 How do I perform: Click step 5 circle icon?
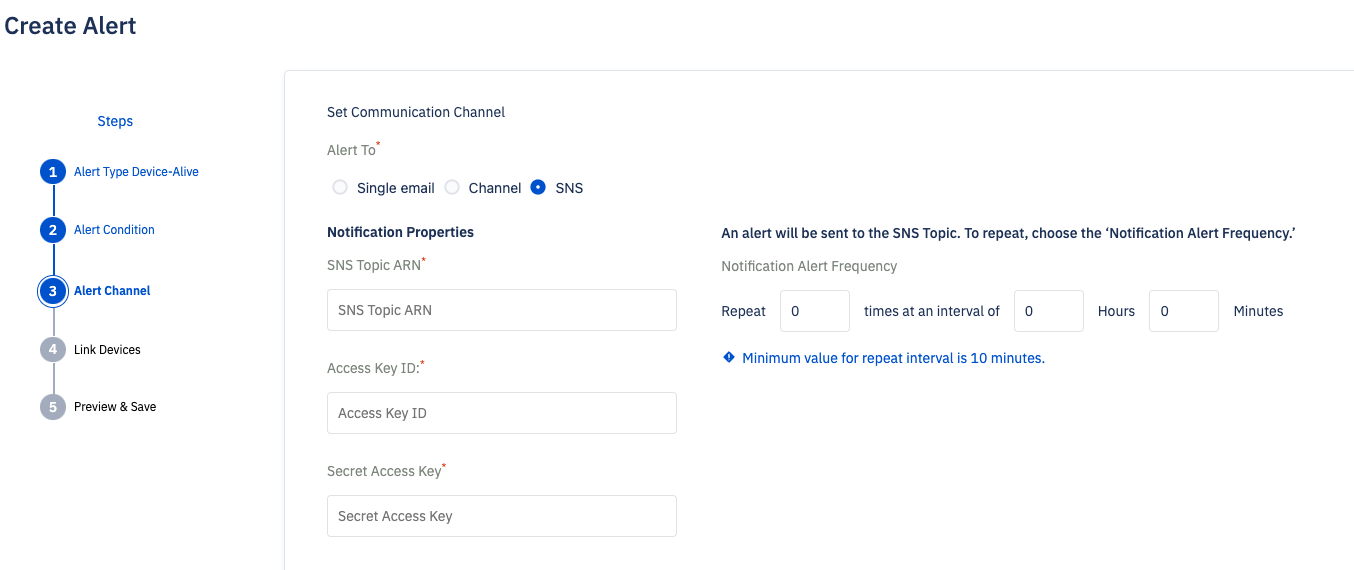(53, 407)
